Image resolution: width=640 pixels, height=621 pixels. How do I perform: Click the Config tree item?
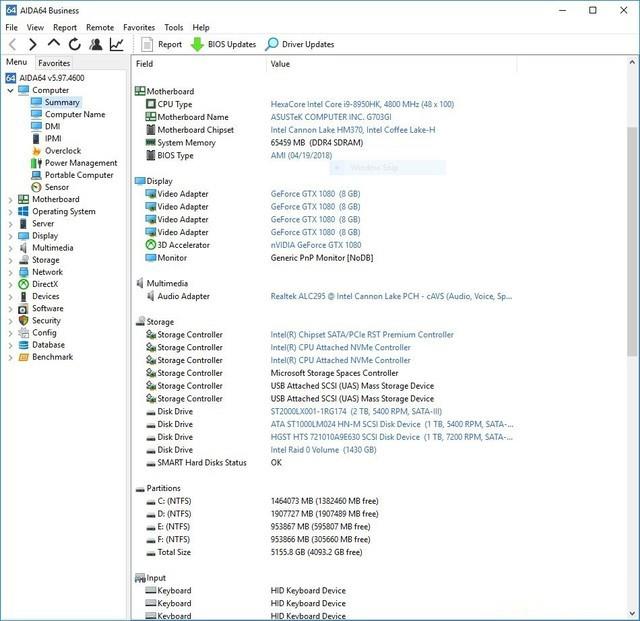(44, 333)
